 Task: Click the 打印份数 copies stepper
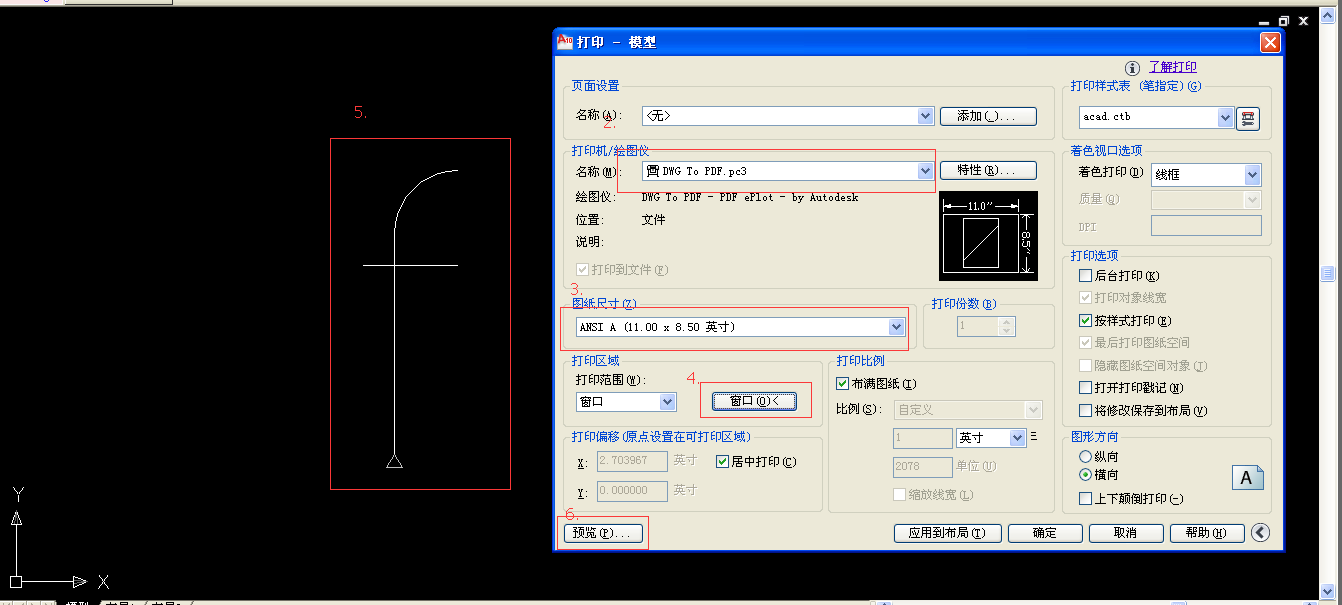1007,326
